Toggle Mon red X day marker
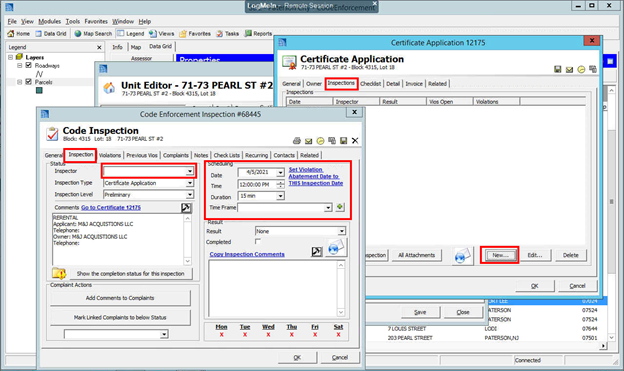Viewport: 624px width, 371px height. coord(221,335)
